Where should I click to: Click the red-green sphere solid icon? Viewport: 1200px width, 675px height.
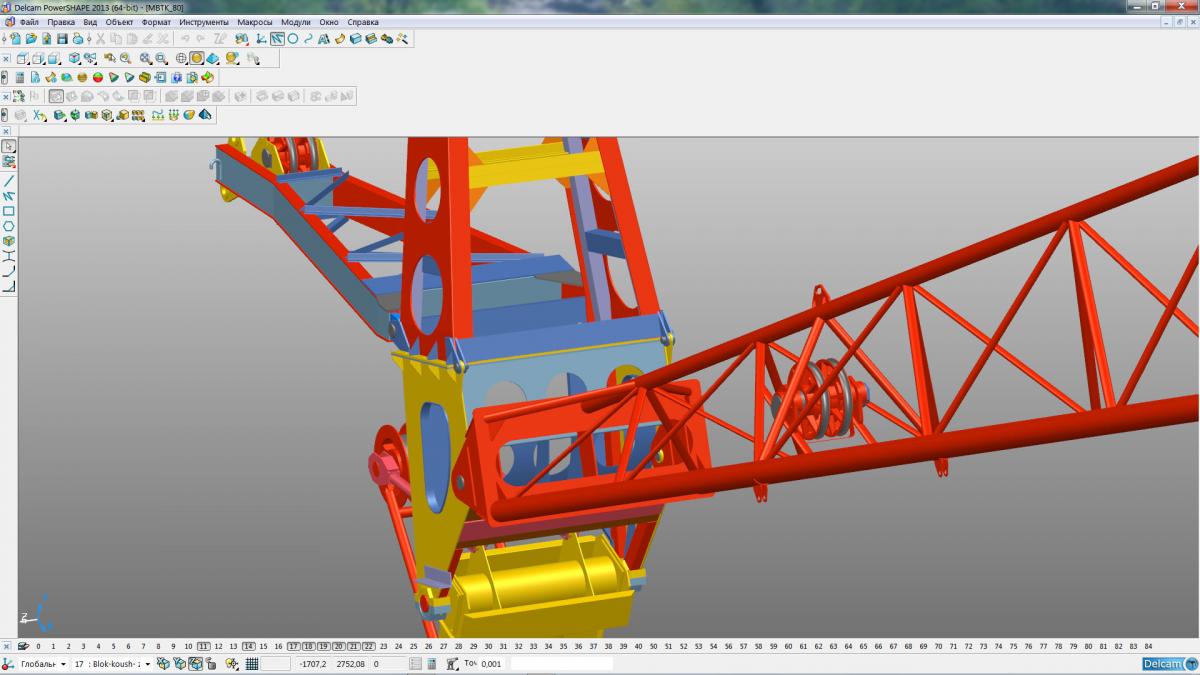(98, 77)
